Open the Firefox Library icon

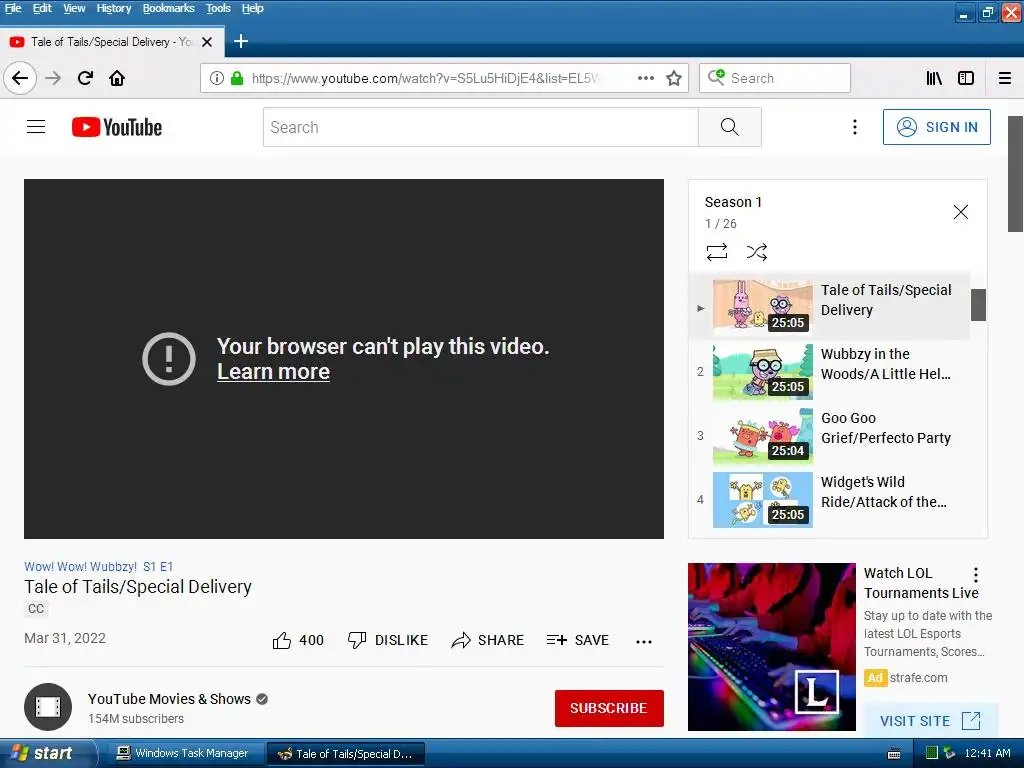click(x=934, y=78)
